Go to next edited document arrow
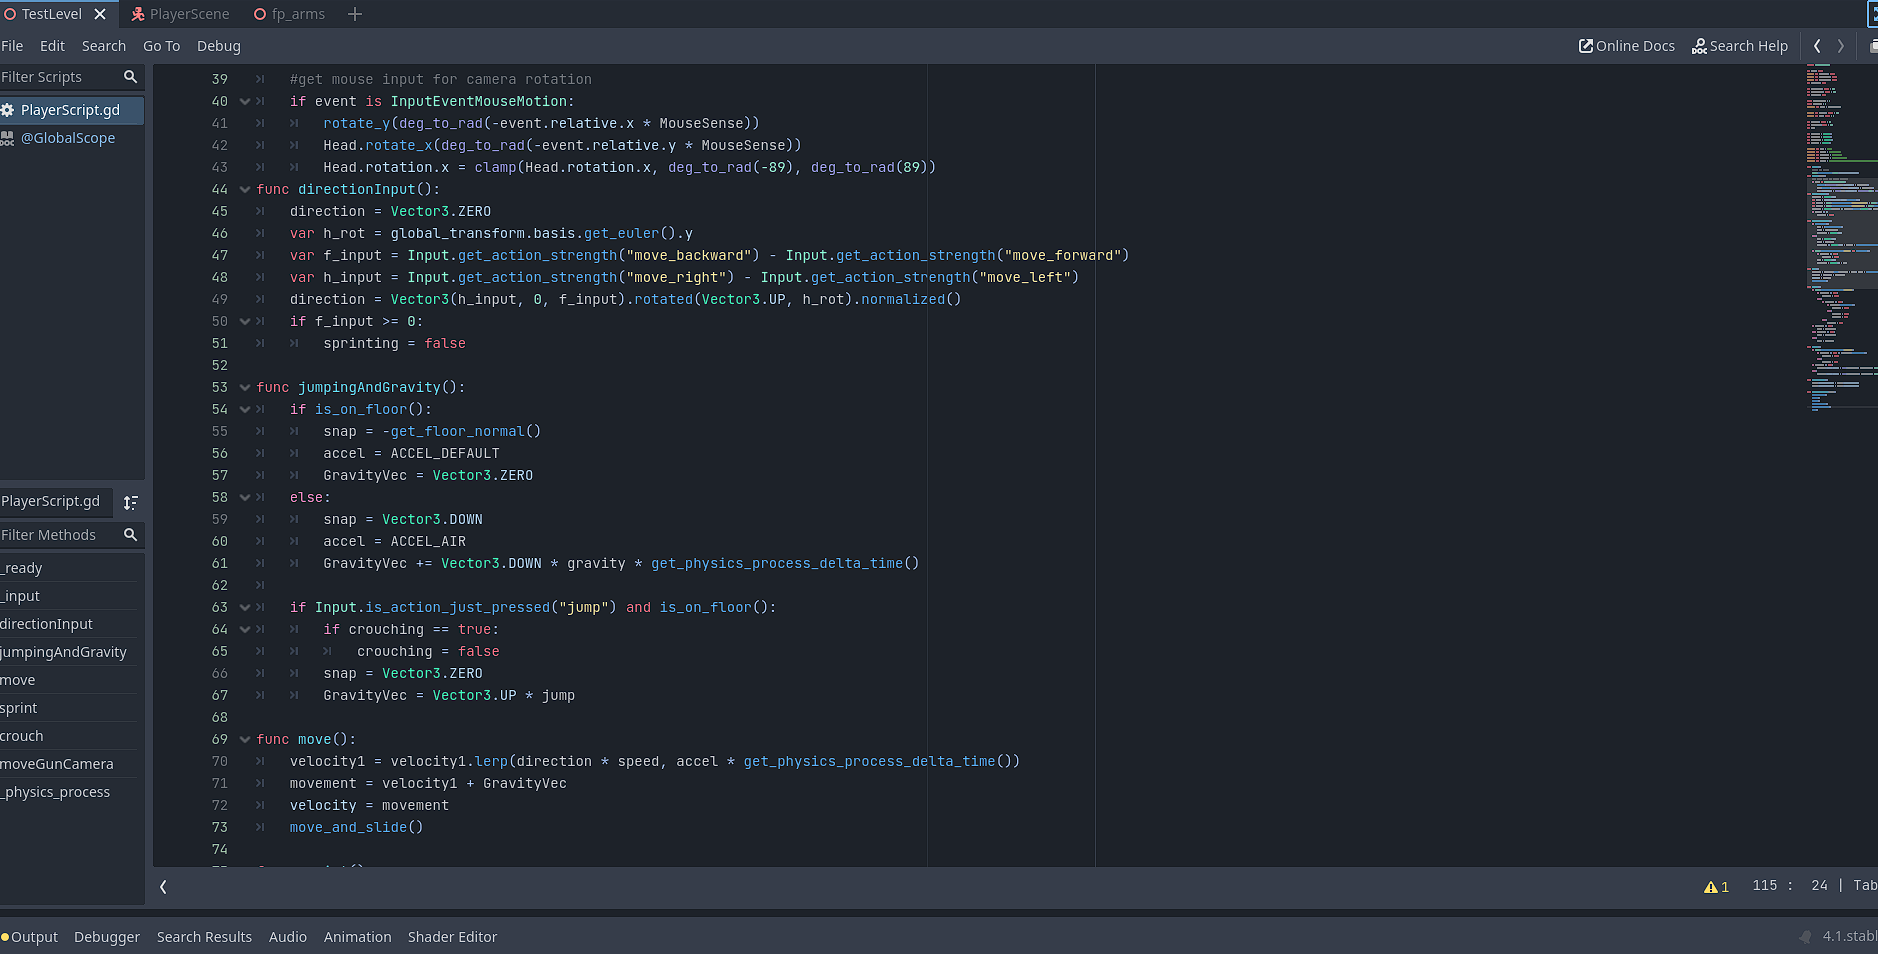Viewport: 1878px width, 954px height. pos(1841,46)
